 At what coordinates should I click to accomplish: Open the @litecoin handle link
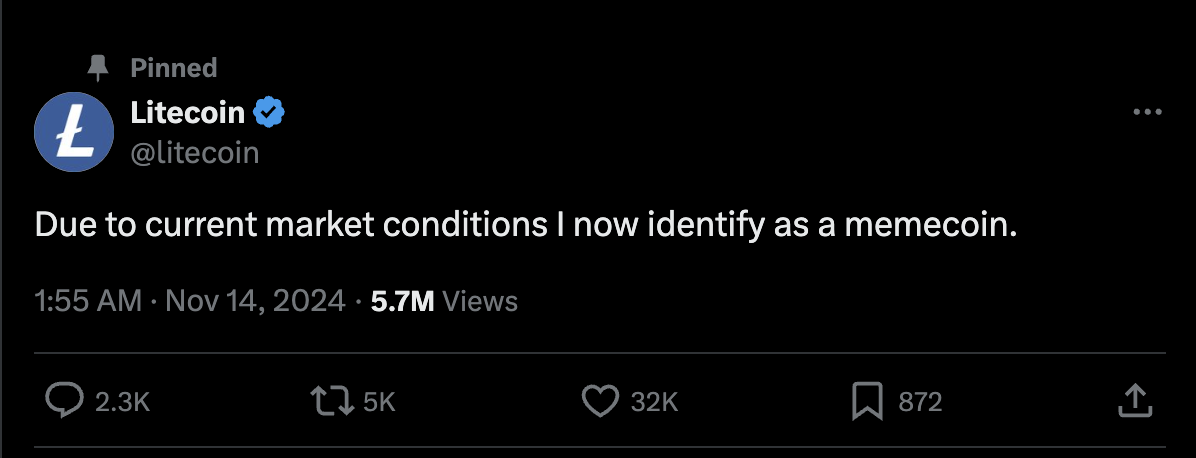[x=195, y=152]
